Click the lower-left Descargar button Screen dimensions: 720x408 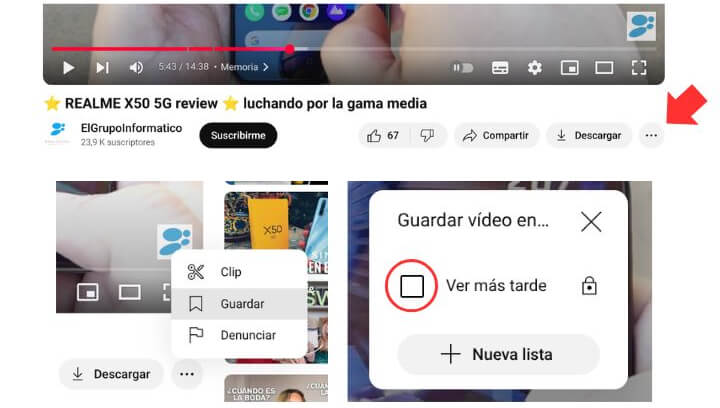pos(111,374)
